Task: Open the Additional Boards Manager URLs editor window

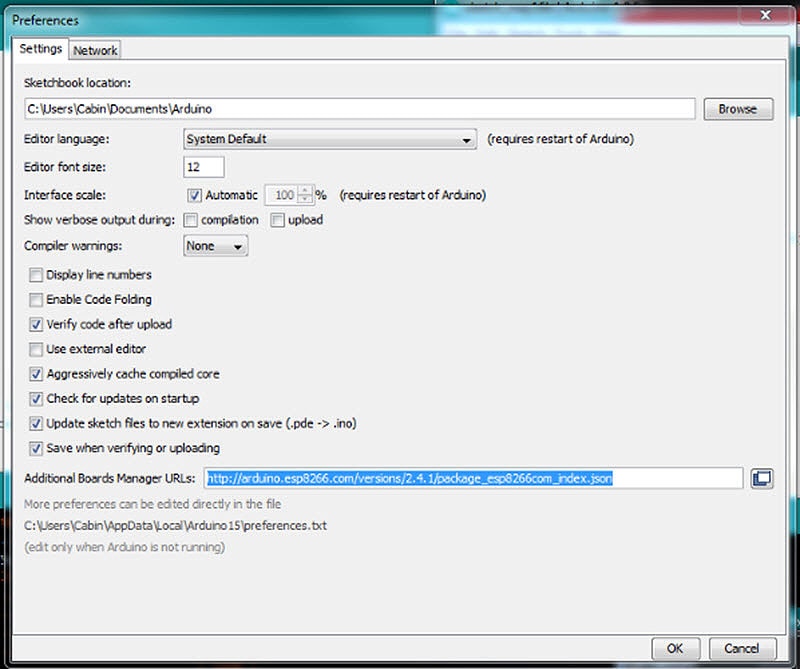Action: coord(760,478)
